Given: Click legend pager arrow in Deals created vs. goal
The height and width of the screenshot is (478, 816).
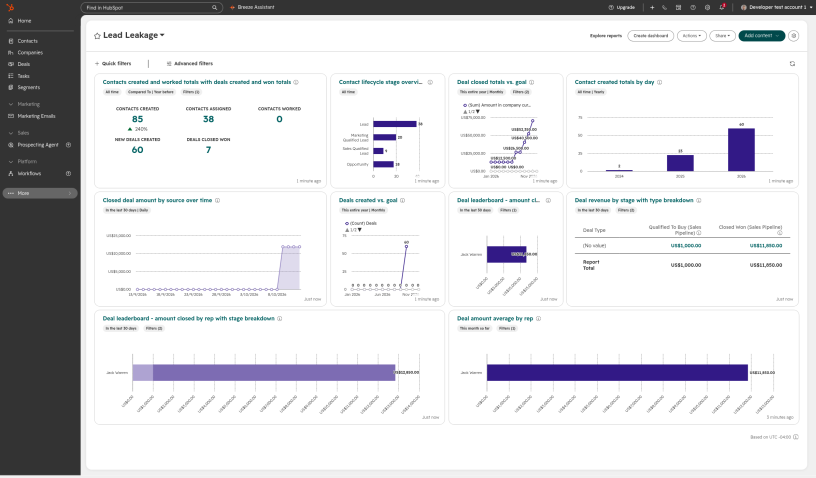Looking at the screenshot, I should click(360, 230).
